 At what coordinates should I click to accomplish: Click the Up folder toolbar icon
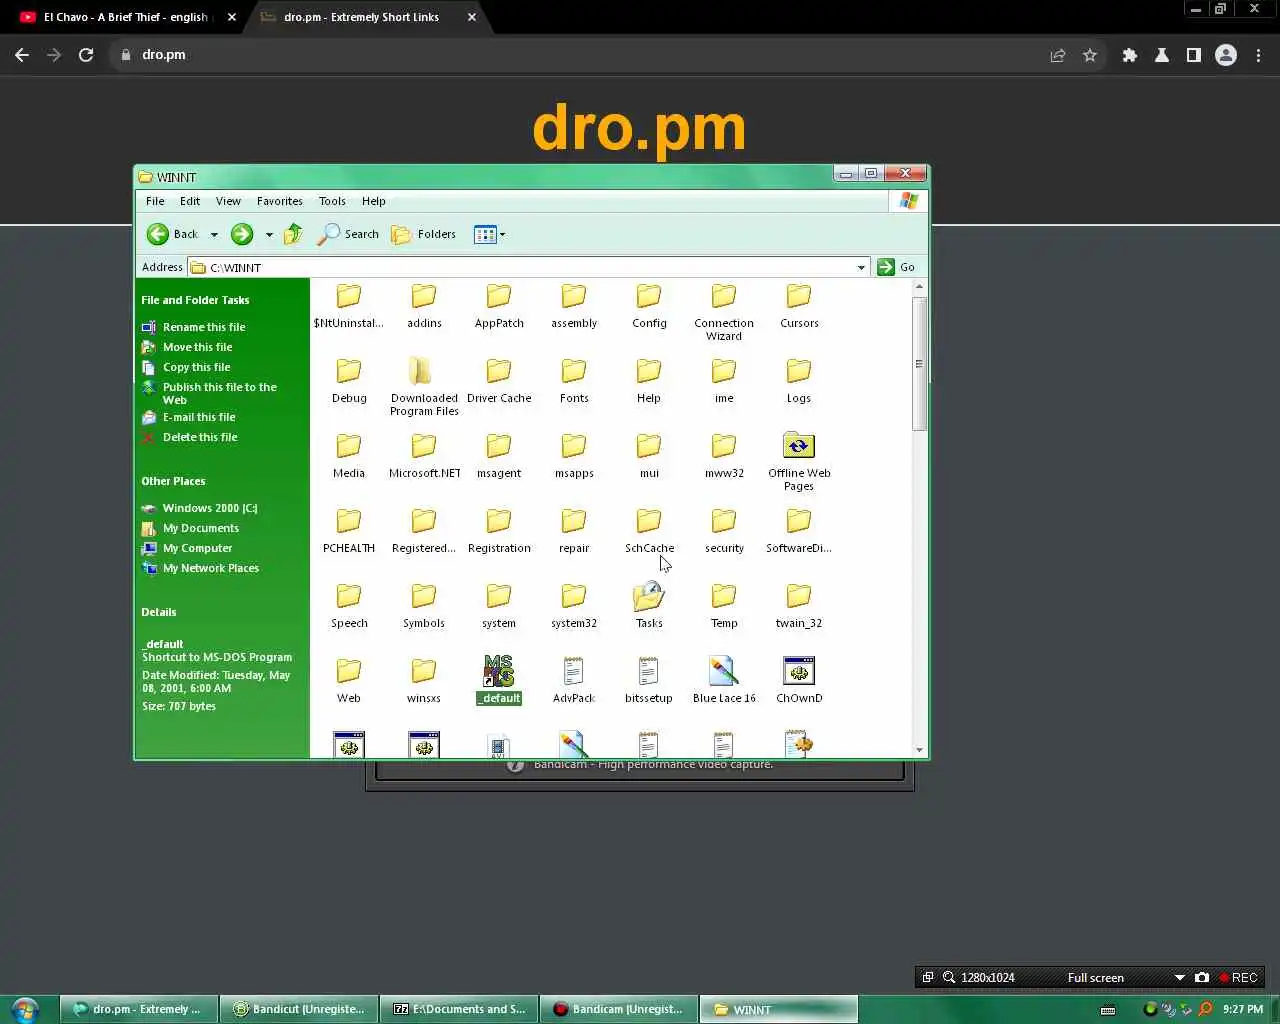[x=293, y=234]
